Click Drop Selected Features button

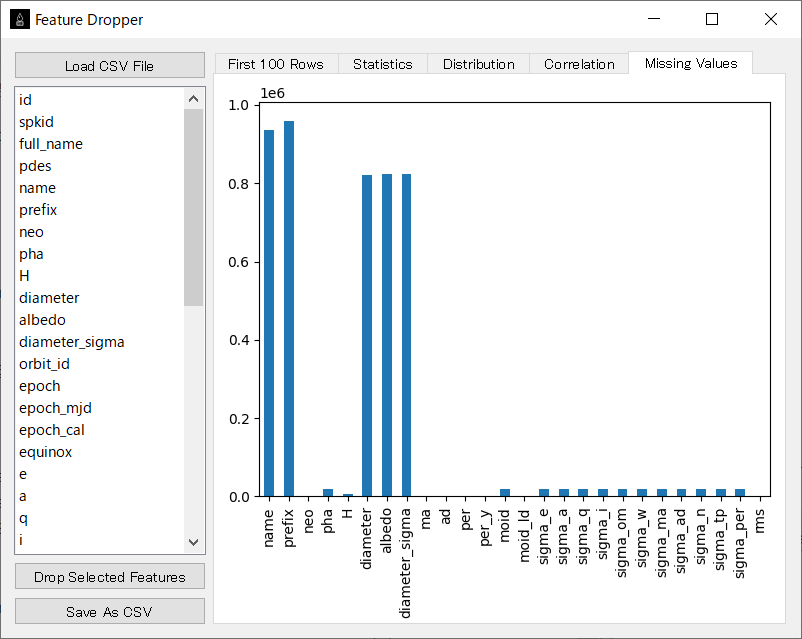pos(110,577)
